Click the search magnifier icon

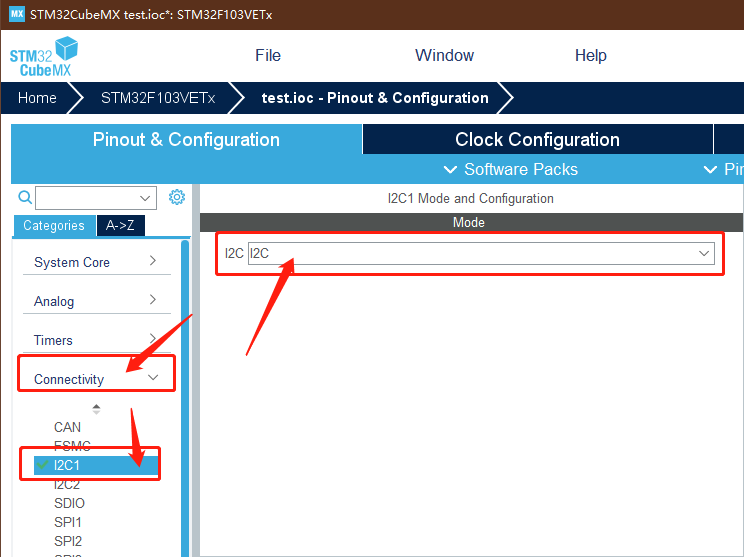click(x=25, y=197)
